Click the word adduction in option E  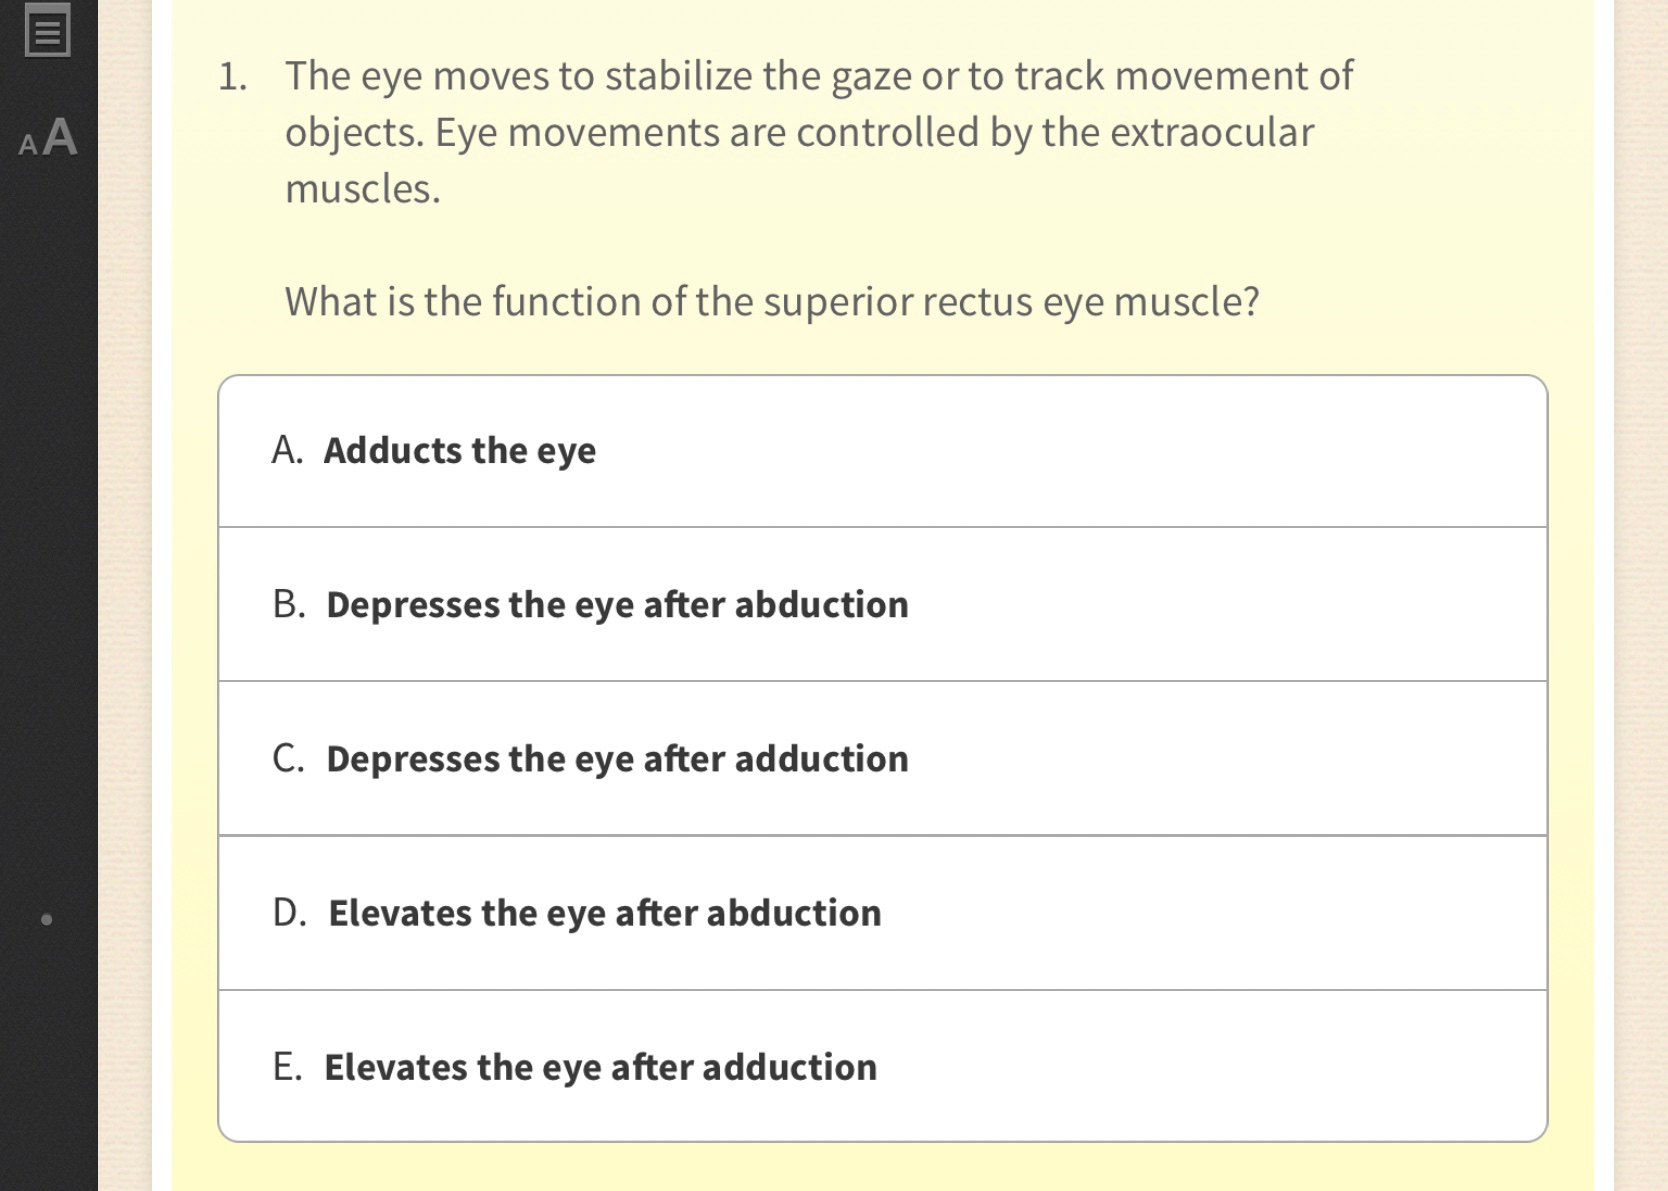[789, 1067]
